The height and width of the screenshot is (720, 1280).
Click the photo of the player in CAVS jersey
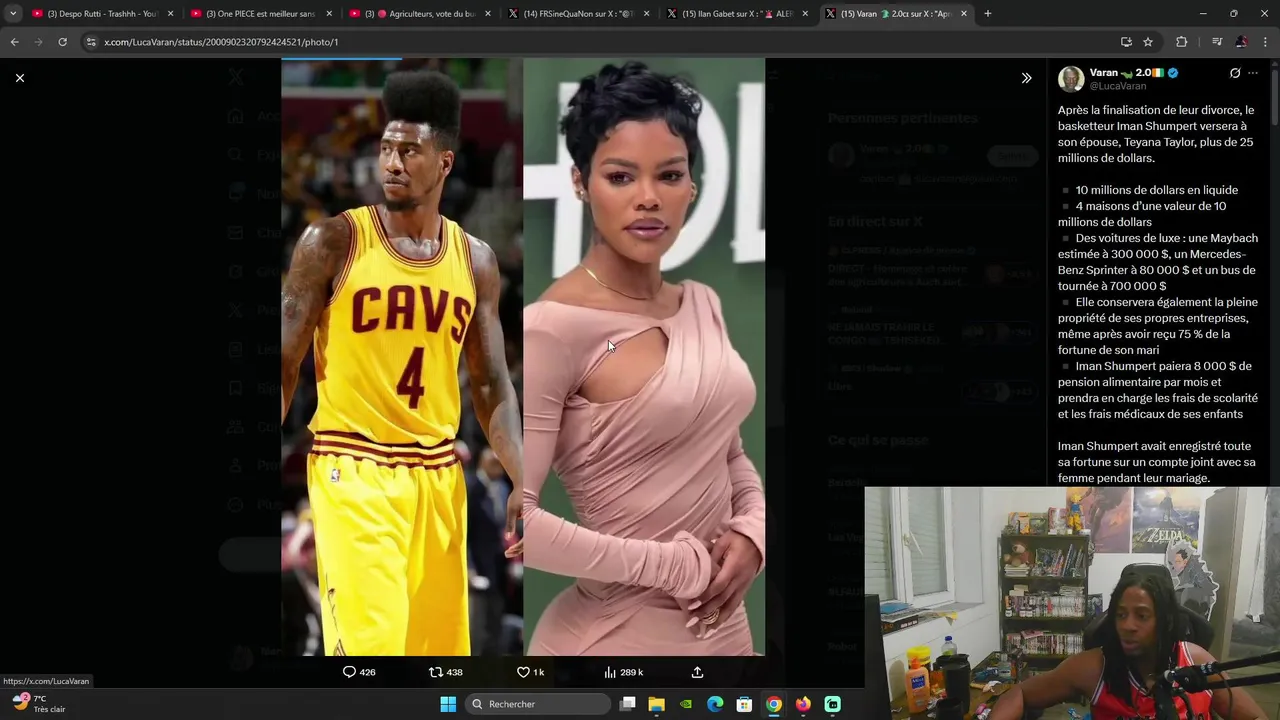pyautogui.click(x=402, y=357)
